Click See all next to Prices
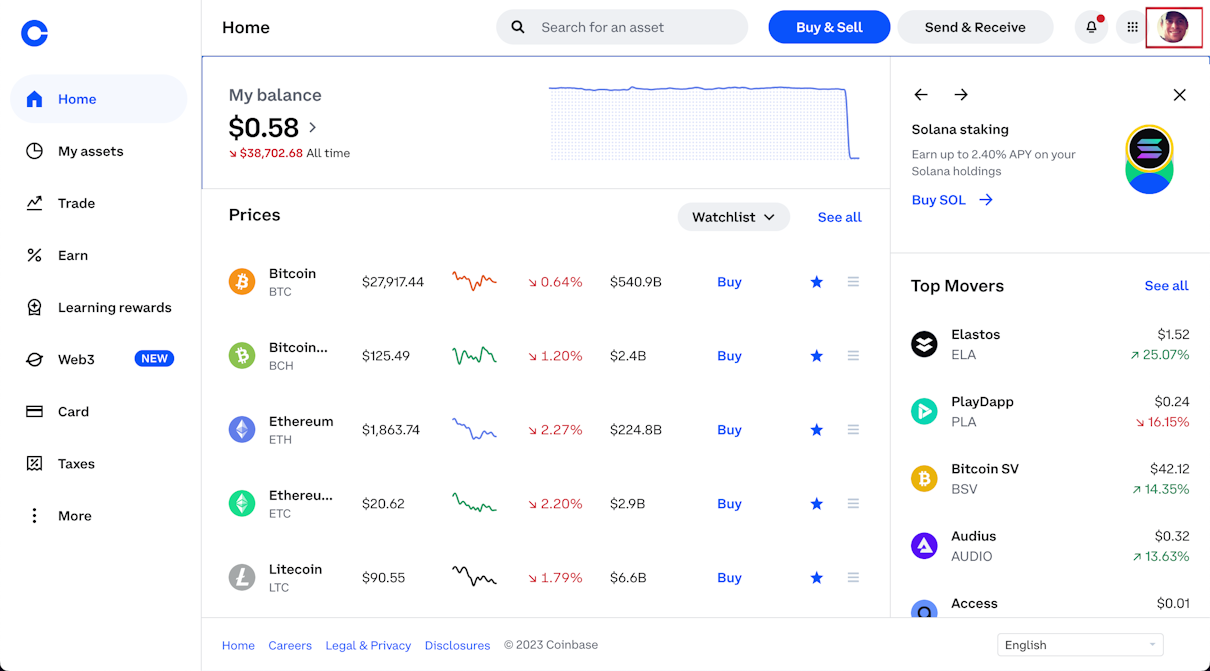 click(839, 217)
